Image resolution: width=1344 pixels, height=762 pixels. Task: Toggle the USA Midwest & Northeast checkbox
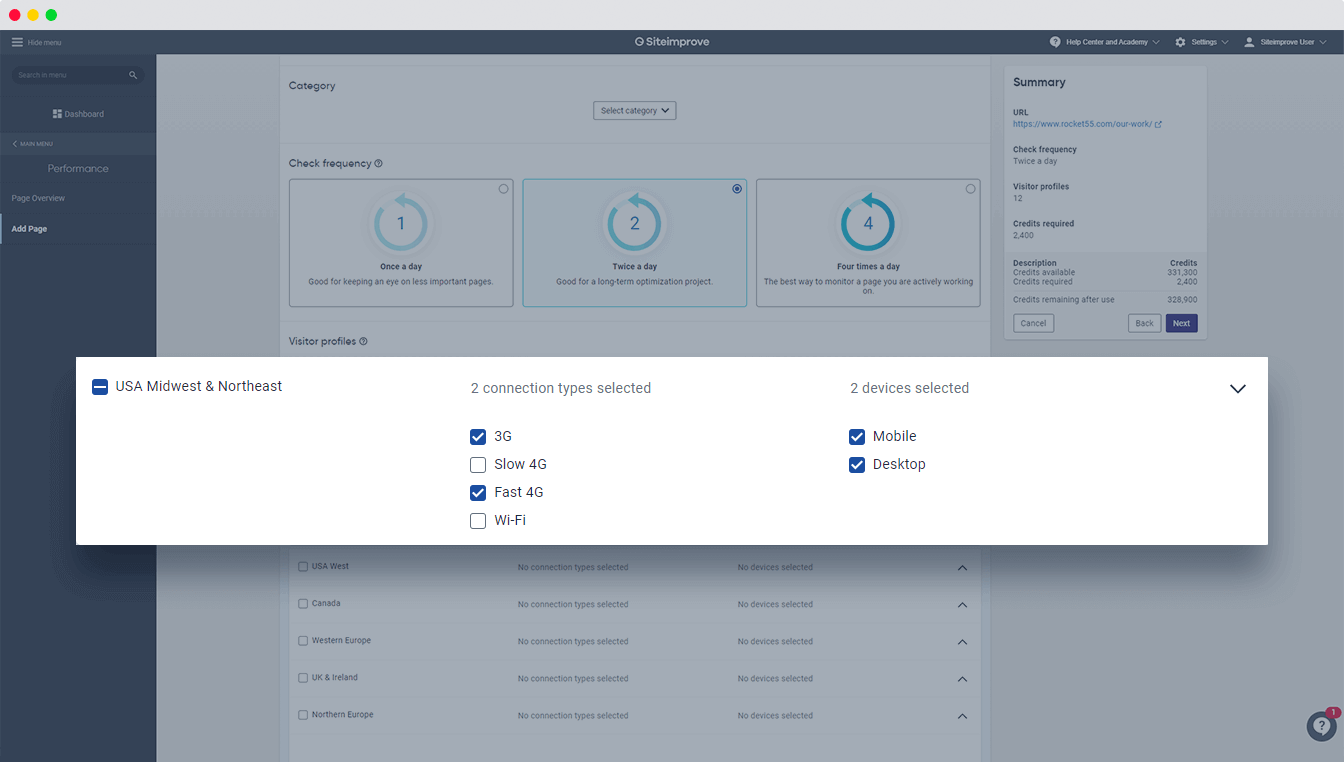100,387
